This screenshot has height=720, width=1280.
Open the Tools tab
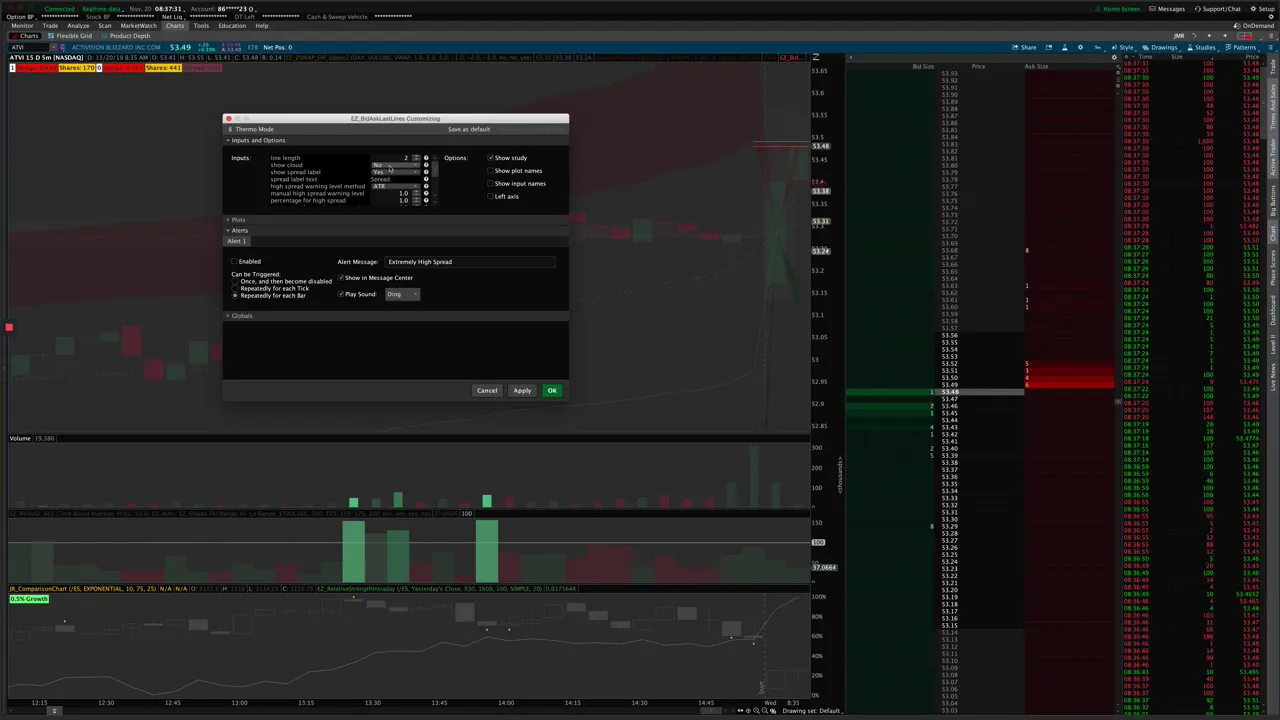tap(201, 26)
